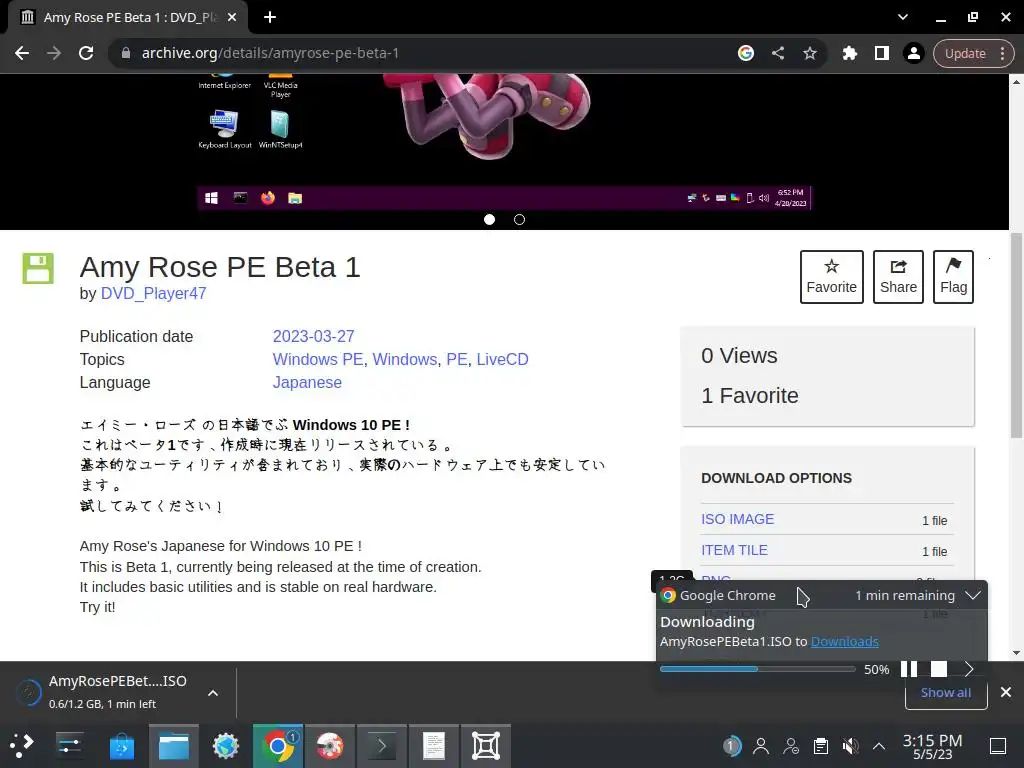Screen dimensions: 1024x768
Task: Reload the archive.org page
Action: pyautogui.click(x=86, y=53)
